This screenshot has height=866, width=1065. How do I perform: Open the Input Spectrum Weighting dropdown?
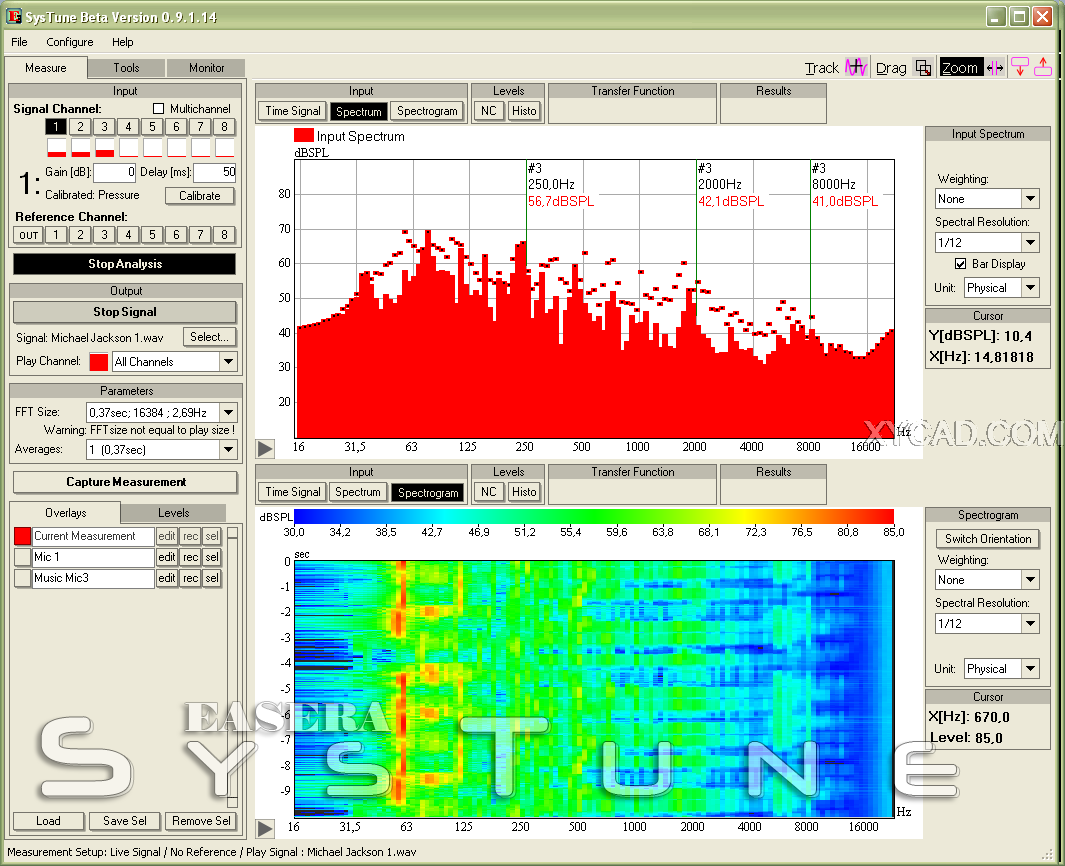tap(1030, 198)
